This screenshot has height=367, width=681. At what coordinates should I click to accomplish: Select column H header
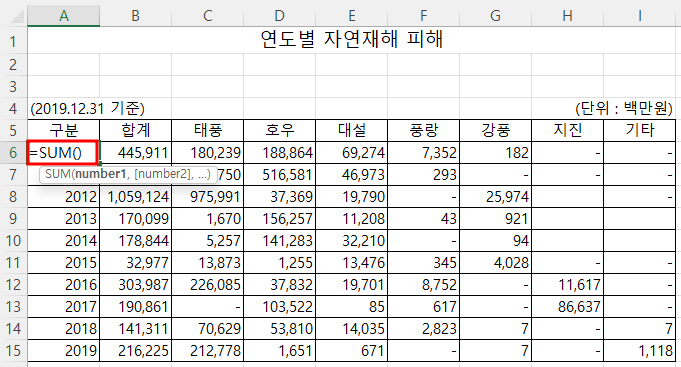click(x=568, y=16)
